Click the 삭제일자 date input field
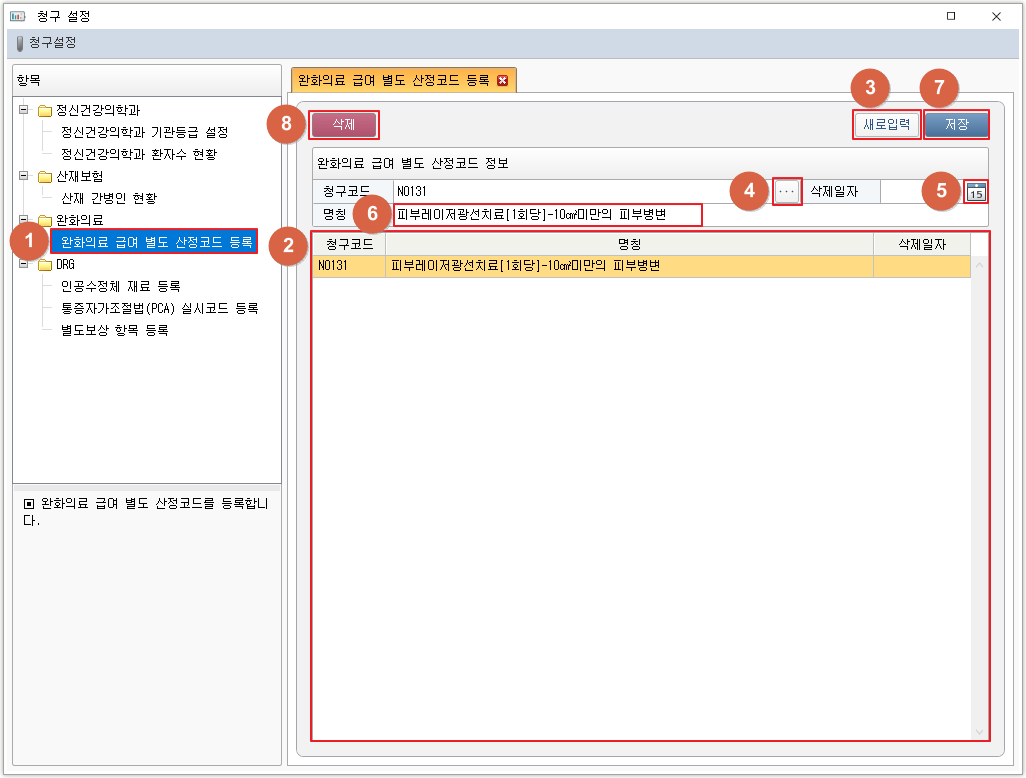 (920, 191)
